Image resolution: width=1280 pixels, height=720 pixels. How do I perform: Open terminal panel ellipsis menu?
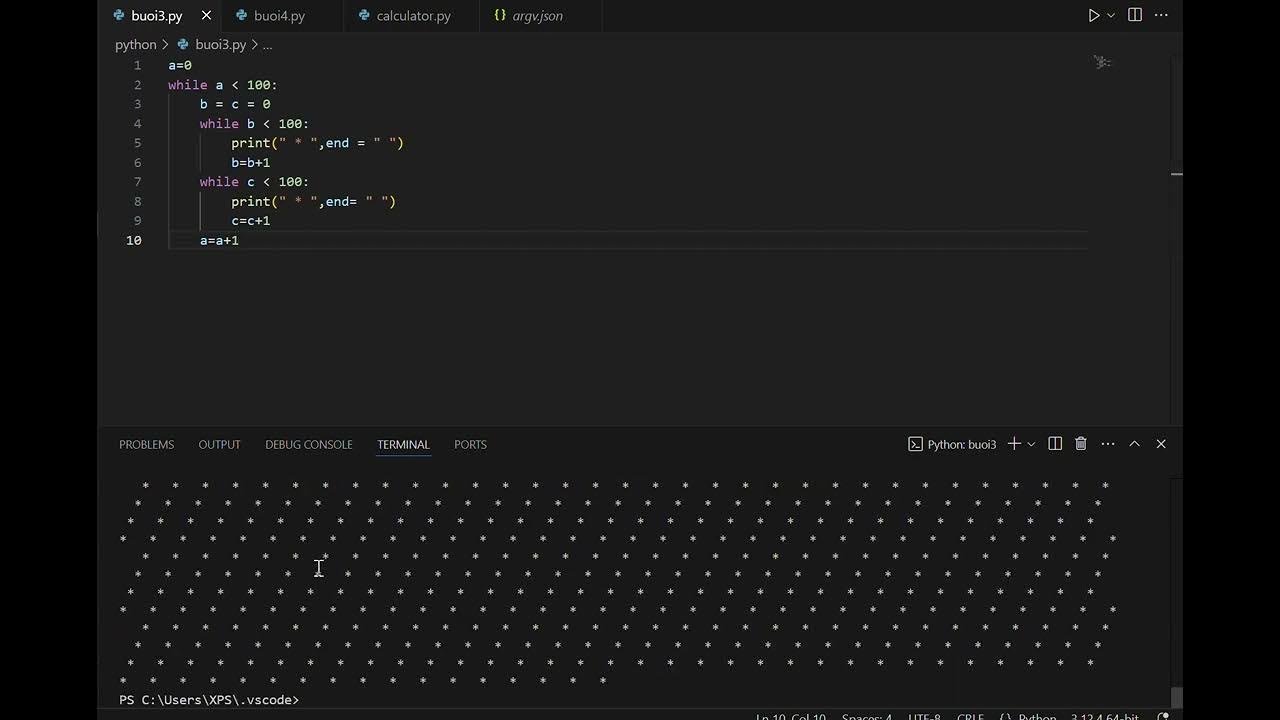[1108, 444]
